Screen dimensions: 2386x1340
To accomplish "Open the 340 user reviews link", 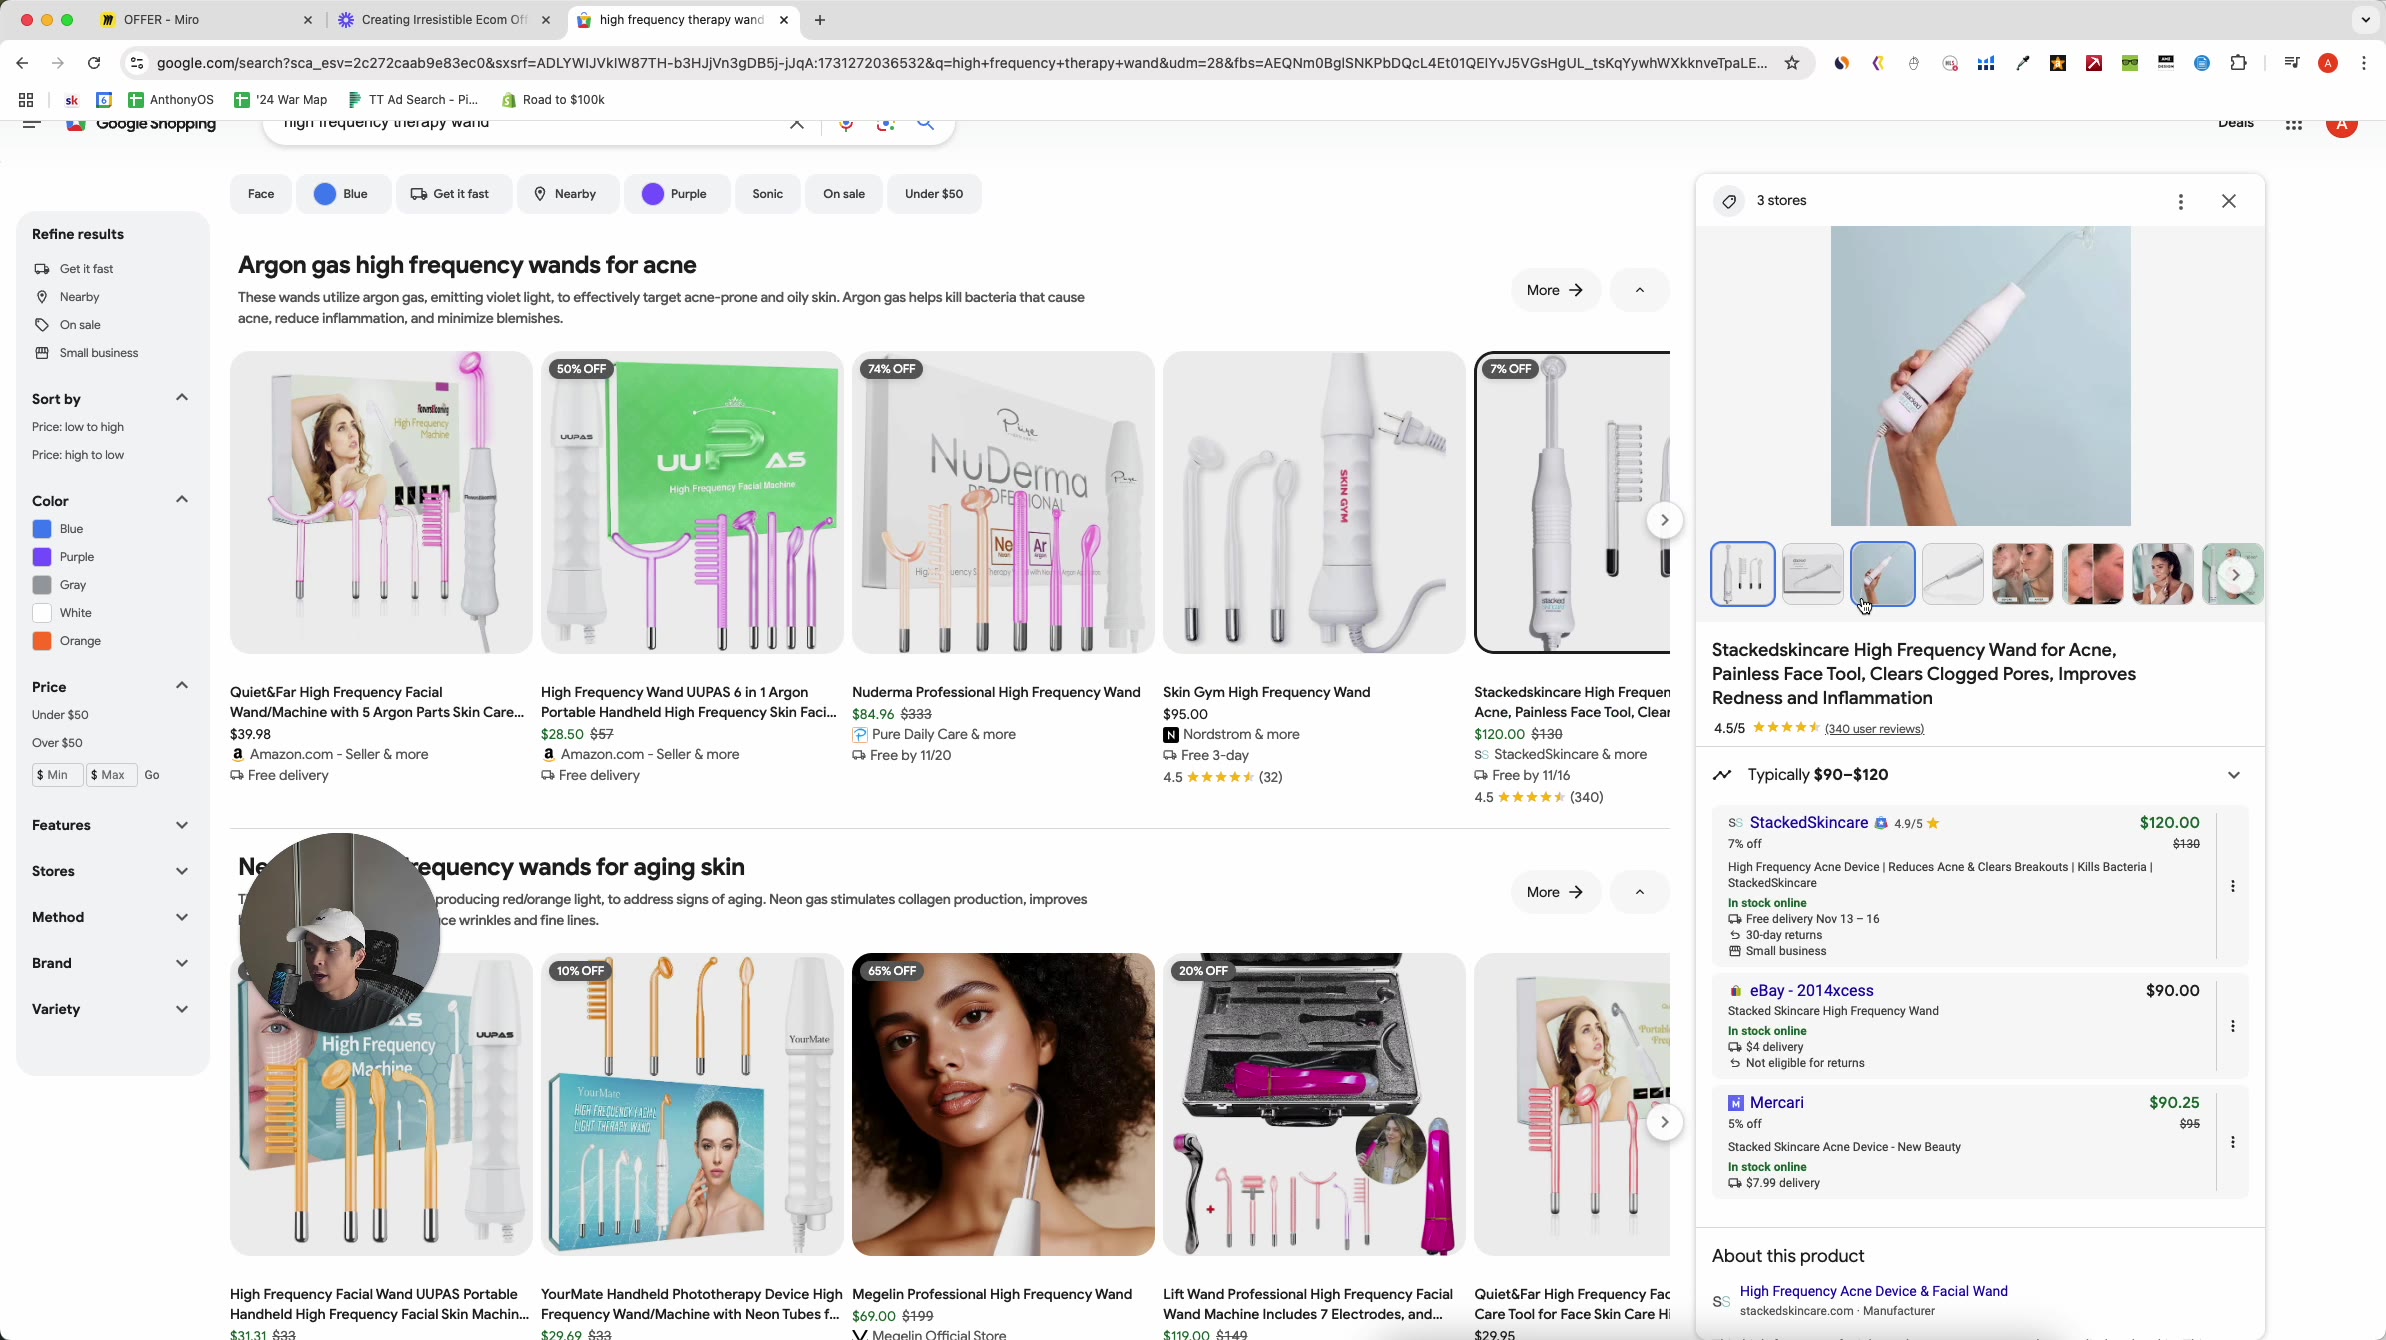I will pos(1874,729).
